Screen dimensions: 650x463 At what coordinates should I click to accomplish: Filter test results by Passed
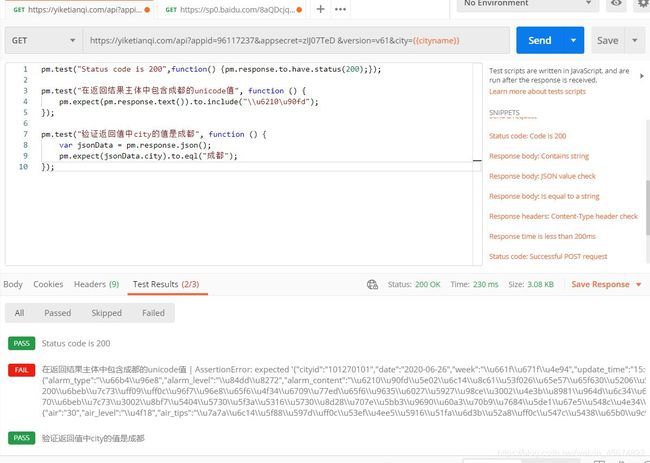pyautogui.click(x=58, y=313)
